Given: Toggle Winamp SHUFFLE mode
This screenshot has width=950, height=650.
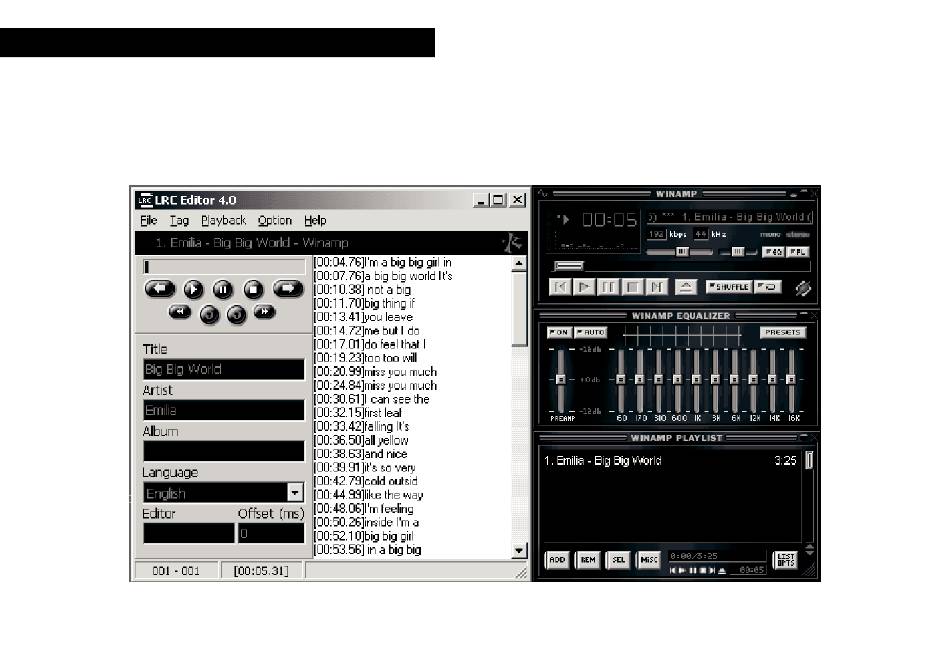Looking at the screenshot, I should tap(729, 287).
